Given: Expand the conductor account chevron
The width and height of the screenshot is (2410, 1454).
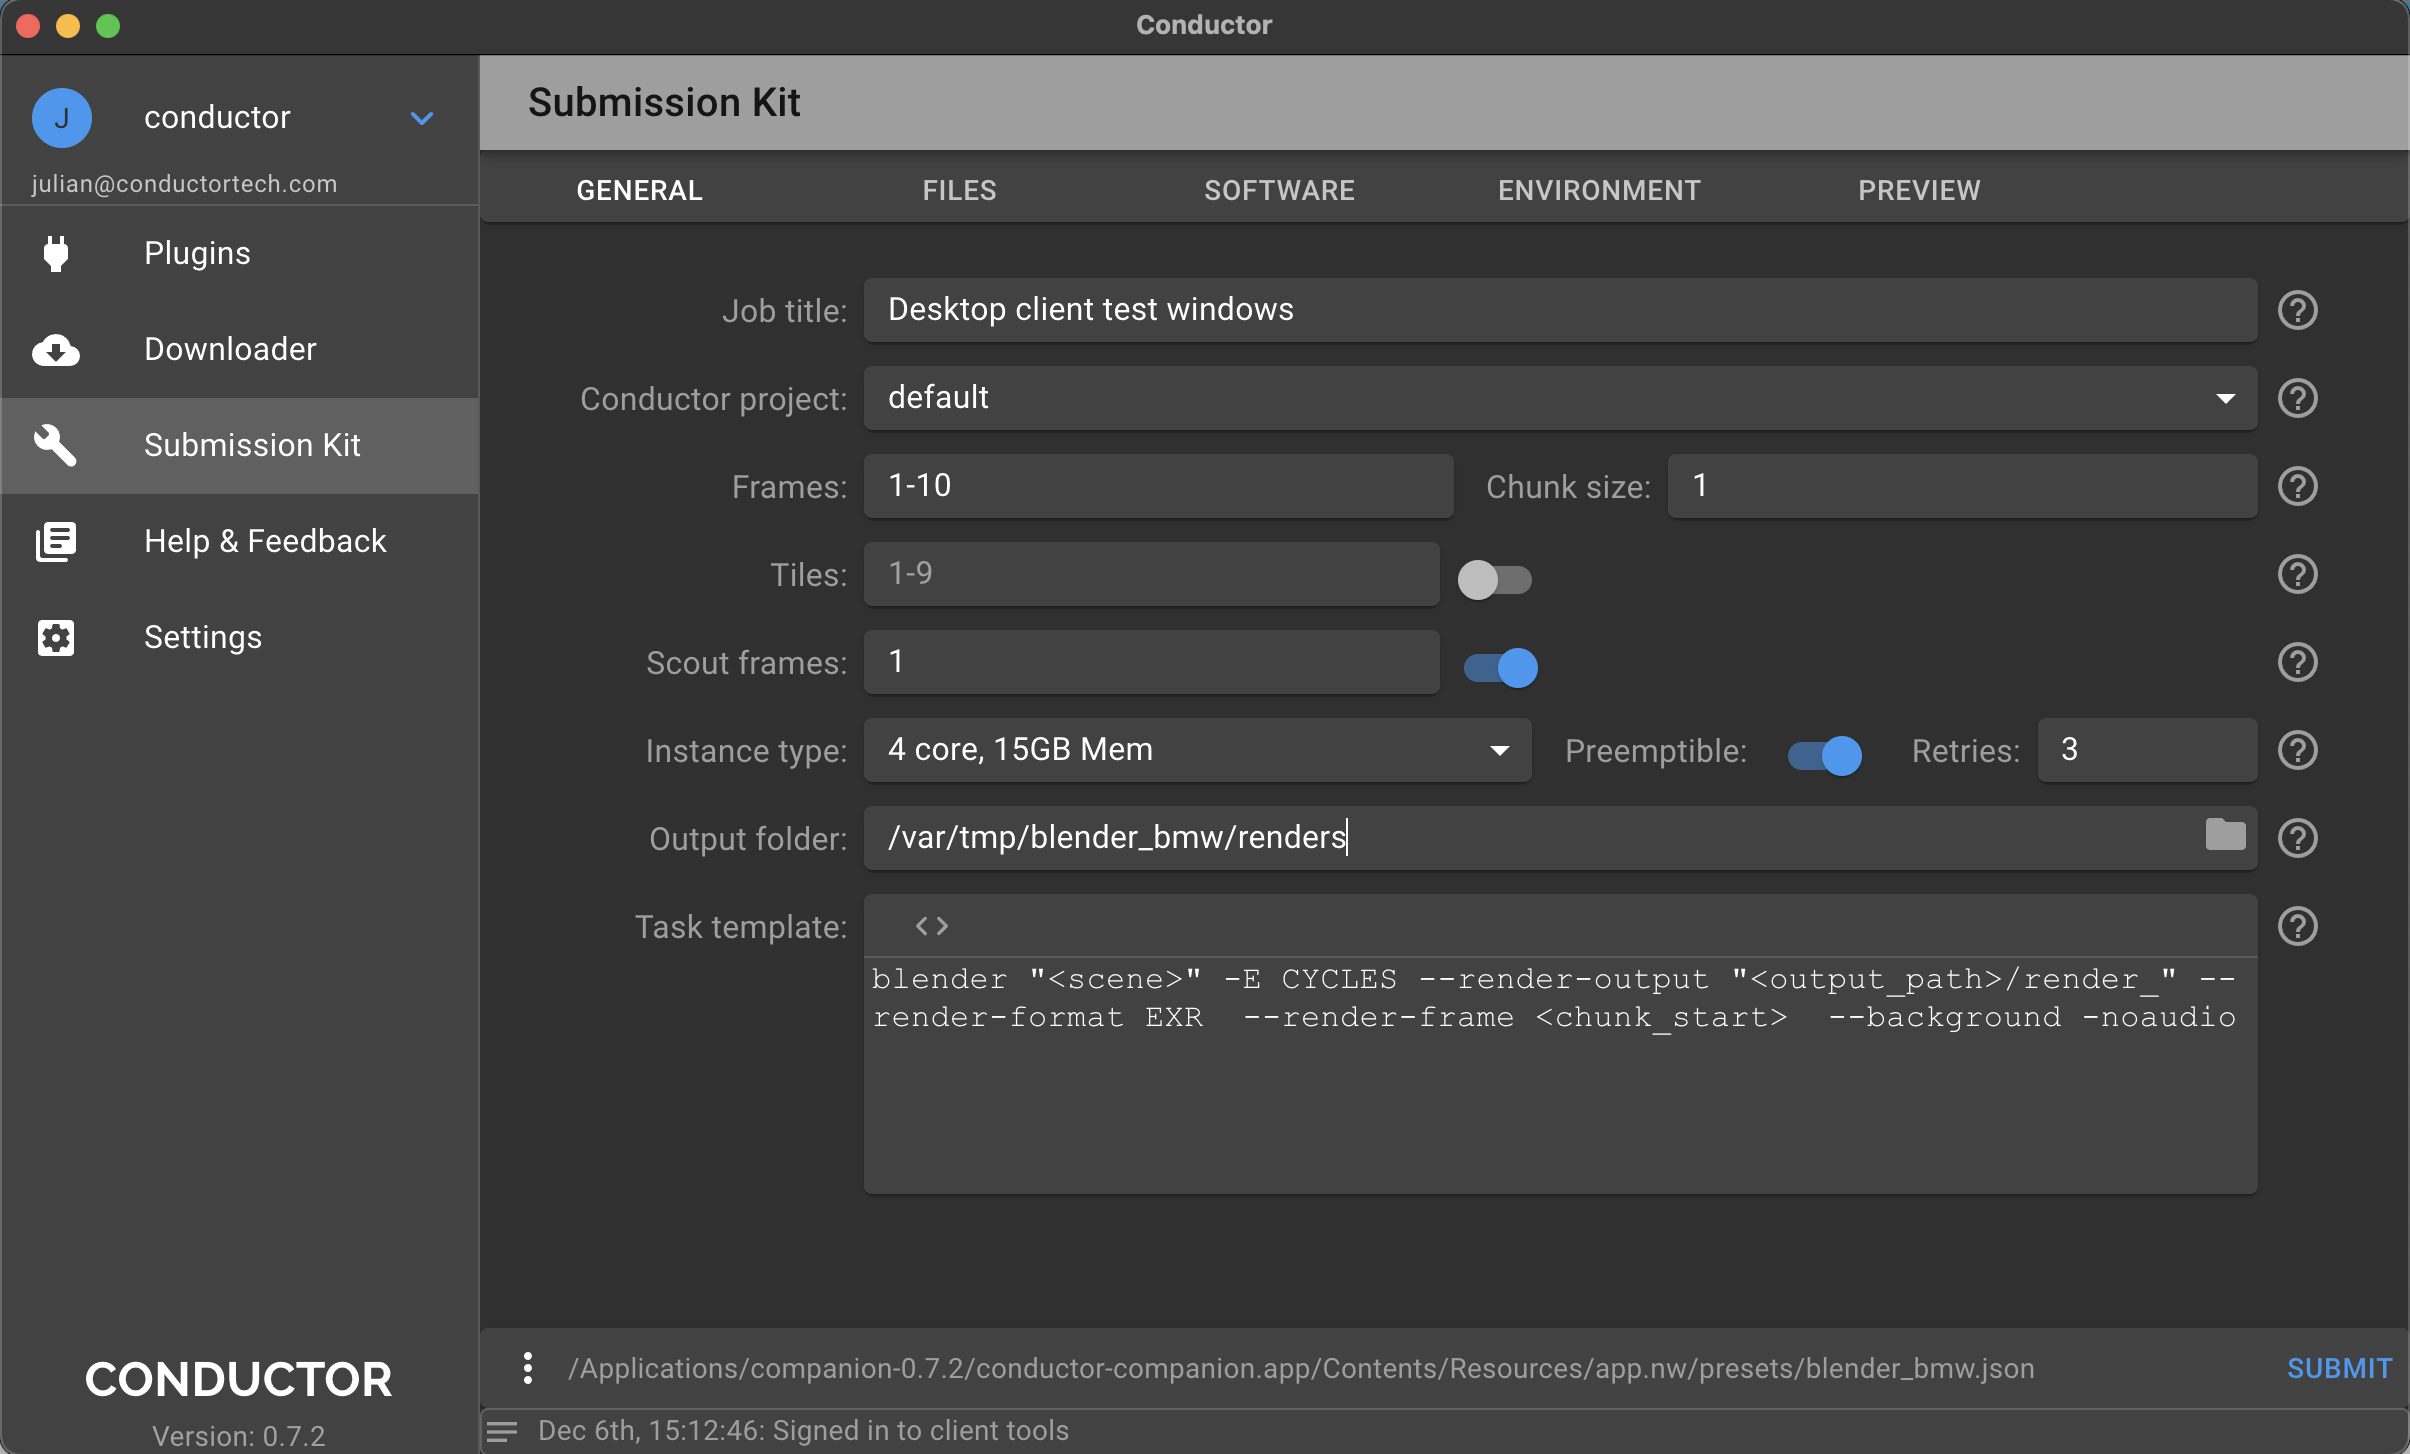Looking at the screenshot, I should pyautogui.click(x=422, y=118).
